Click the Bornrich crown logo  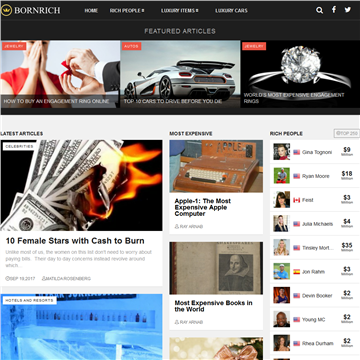[x=6, y=10]
